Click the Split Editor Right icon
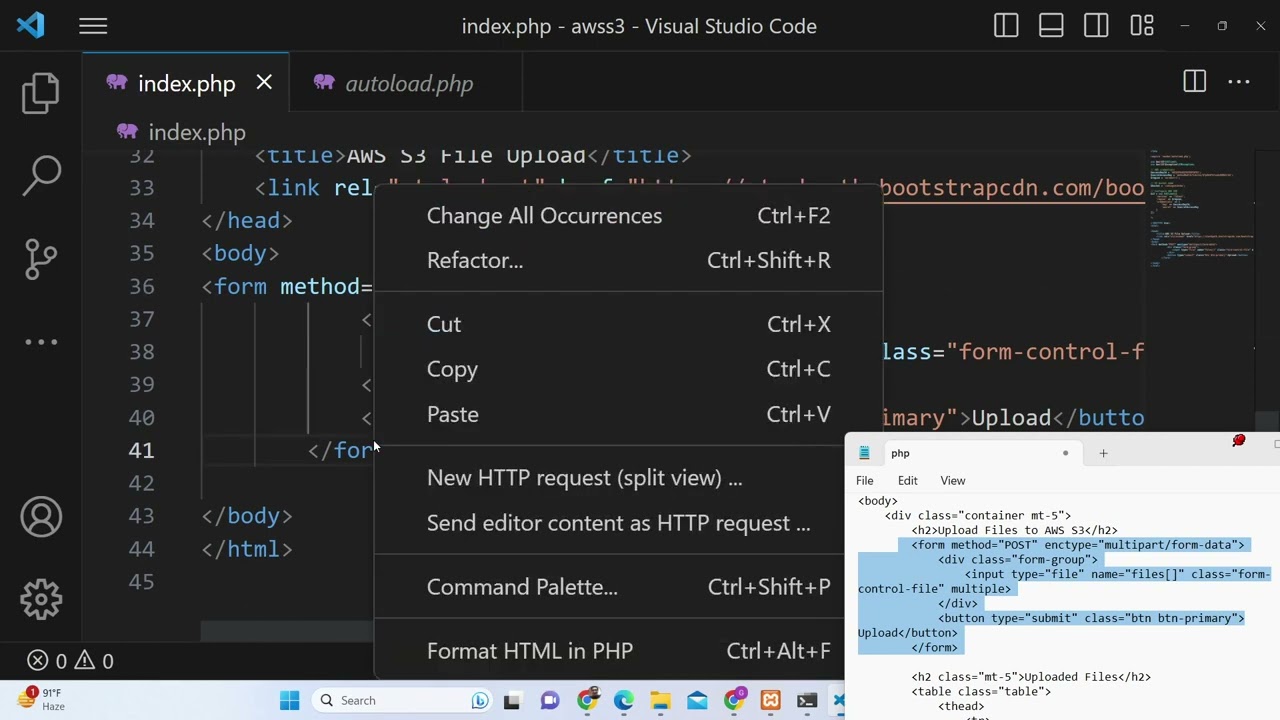 (x=1194, y=82)
